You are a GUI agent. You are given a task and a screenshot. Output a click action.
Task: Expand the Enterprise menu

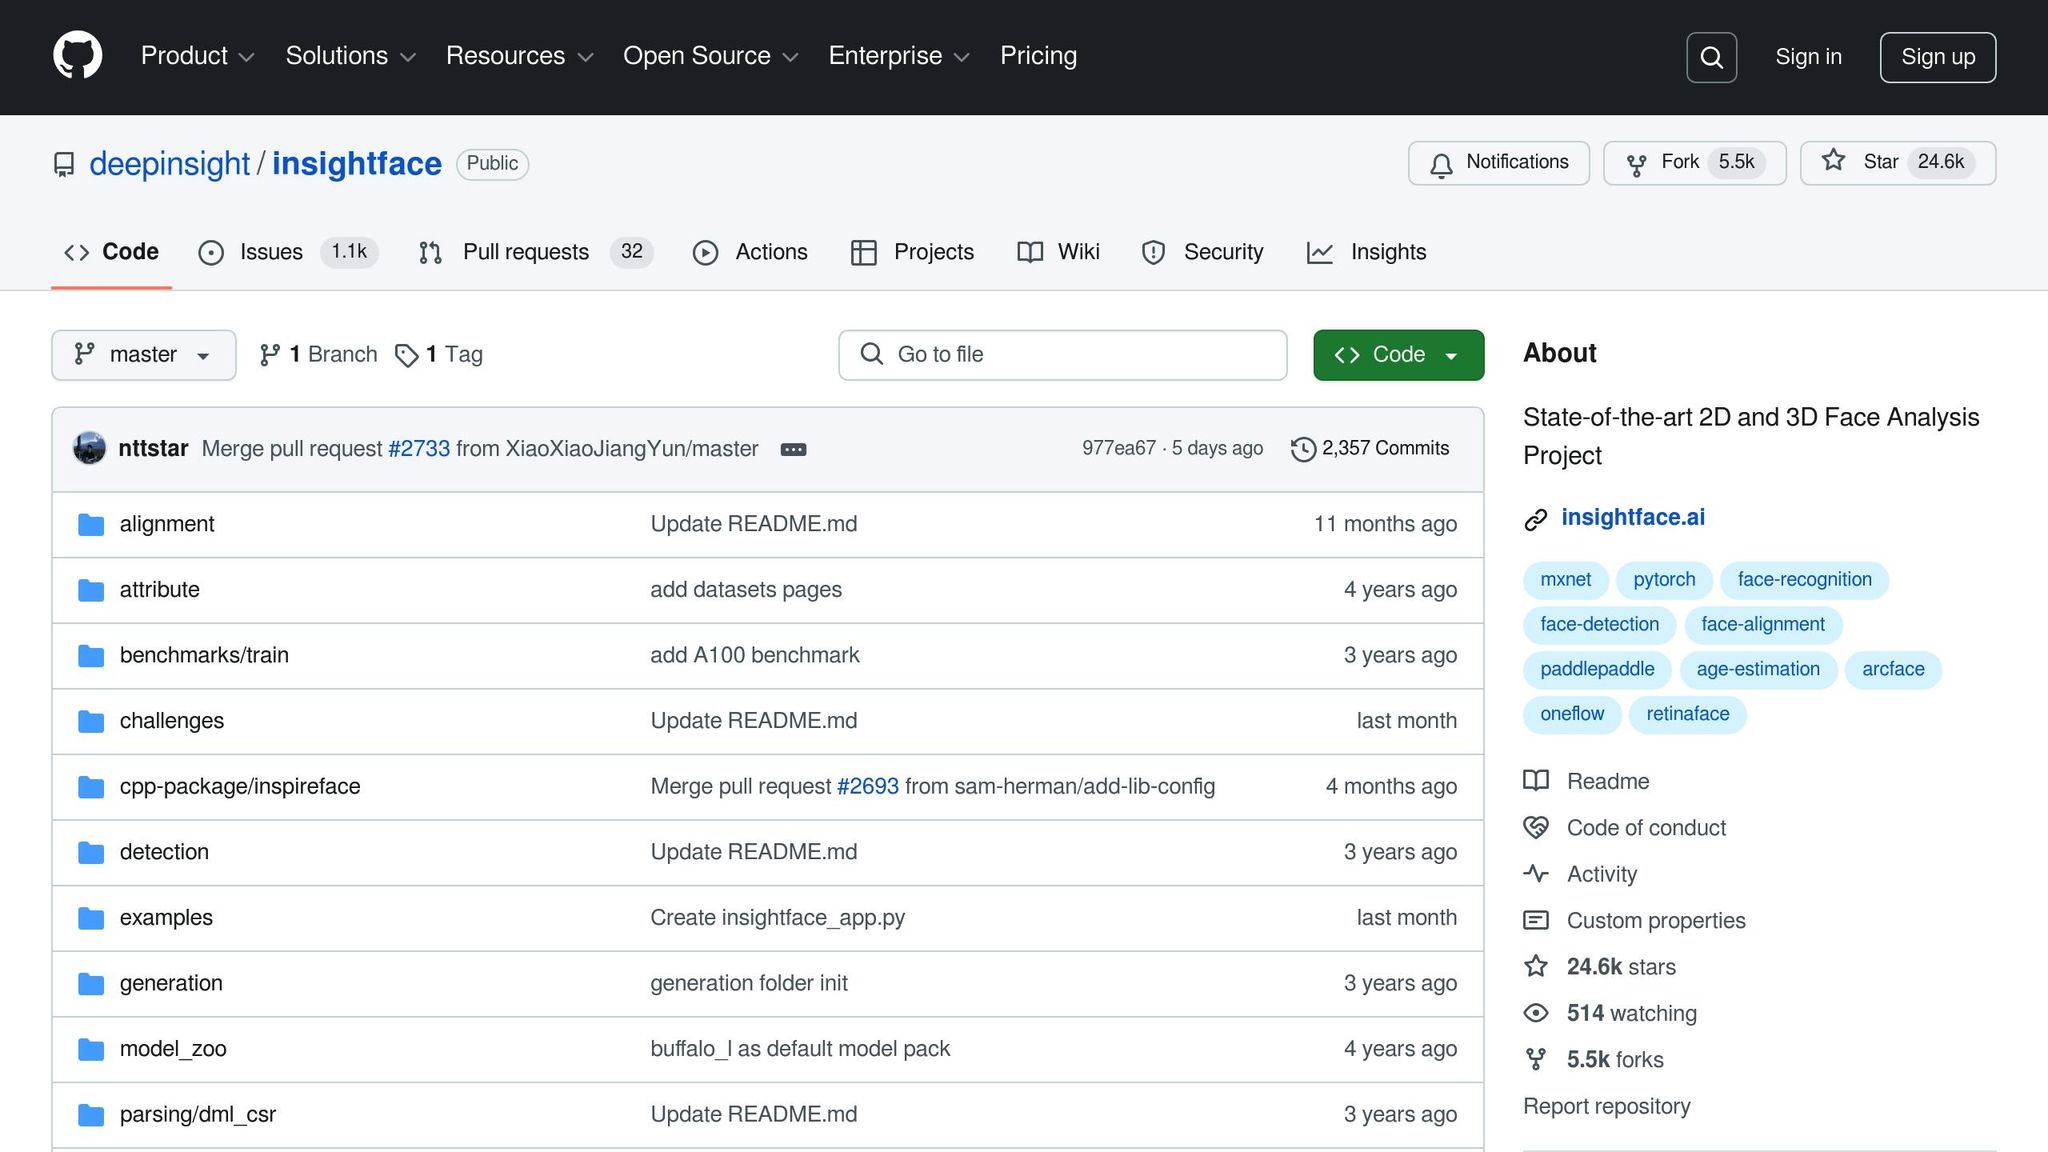(899, 56)
